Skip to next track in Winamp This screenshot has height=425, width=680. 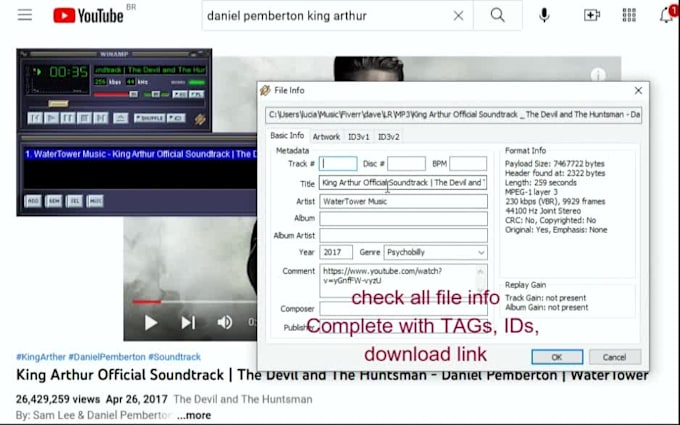point(101,118)
